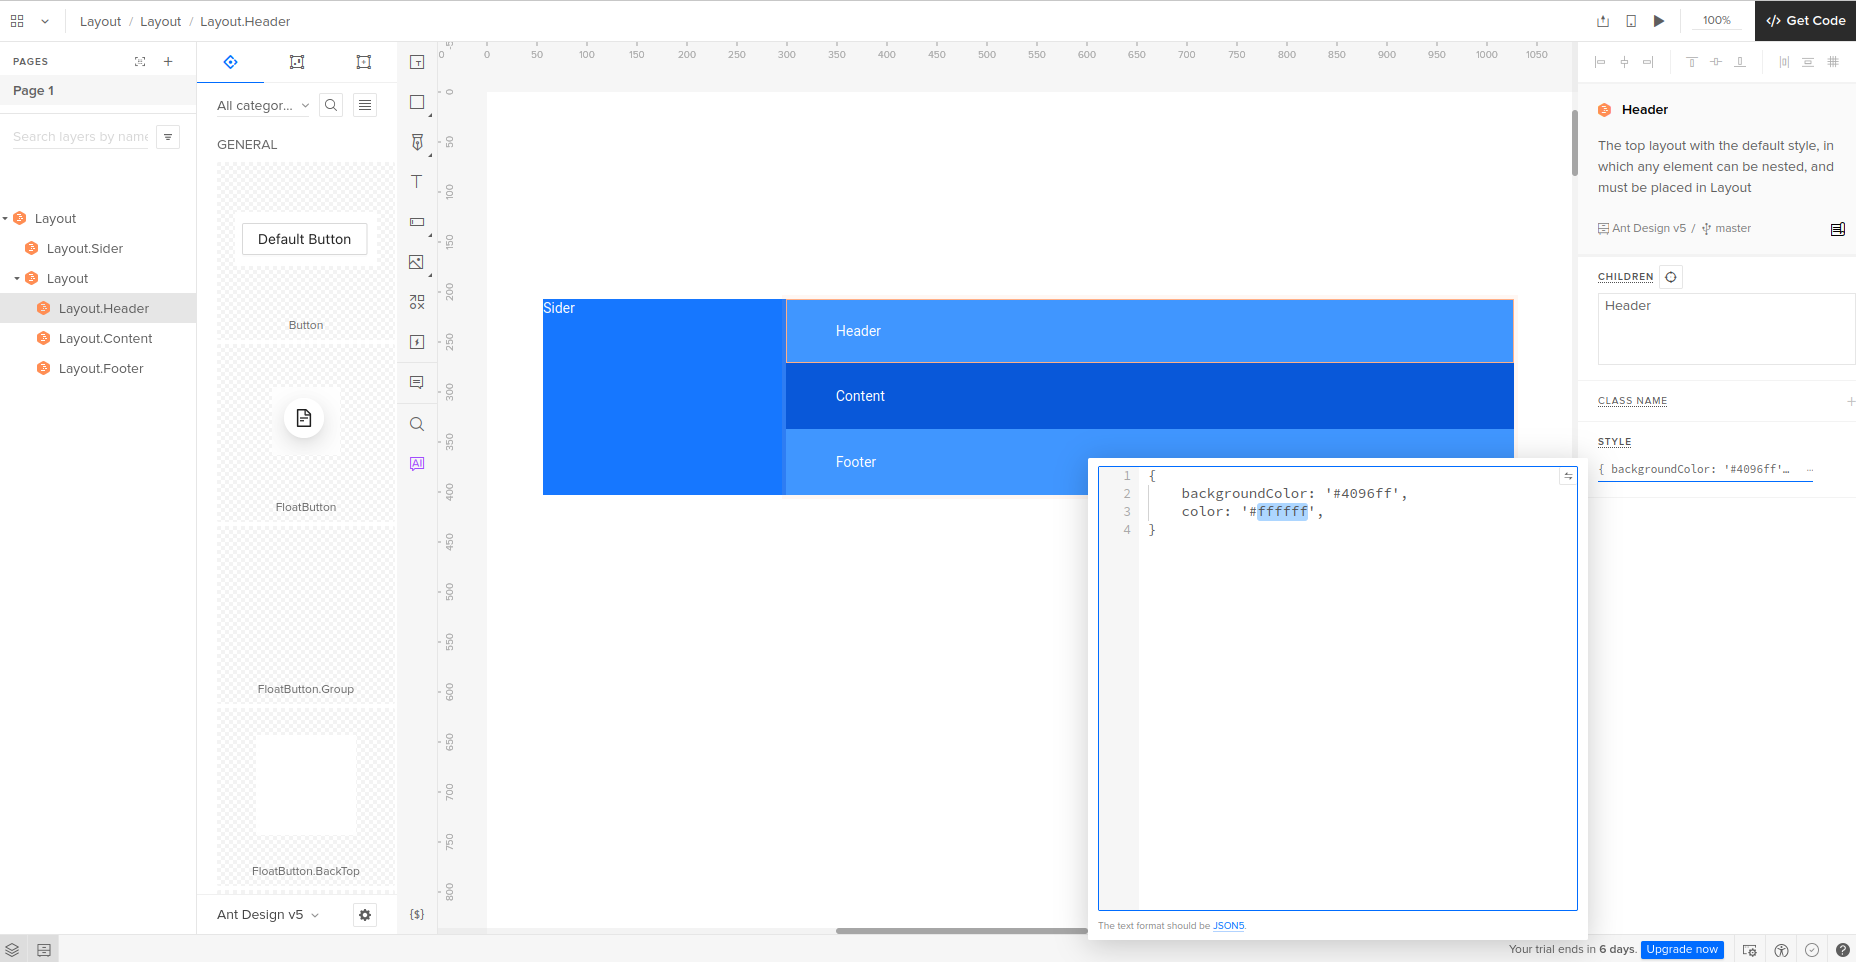
Task: Open the variables {$} icon
Action: click(417, 915)
